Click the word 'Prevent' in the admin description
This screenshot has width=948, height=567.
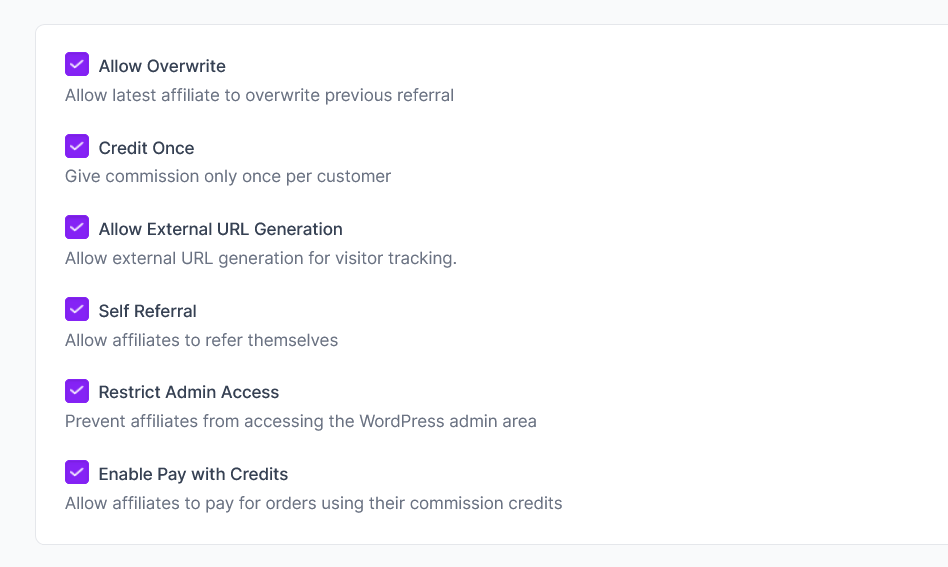tap(95, 421)
